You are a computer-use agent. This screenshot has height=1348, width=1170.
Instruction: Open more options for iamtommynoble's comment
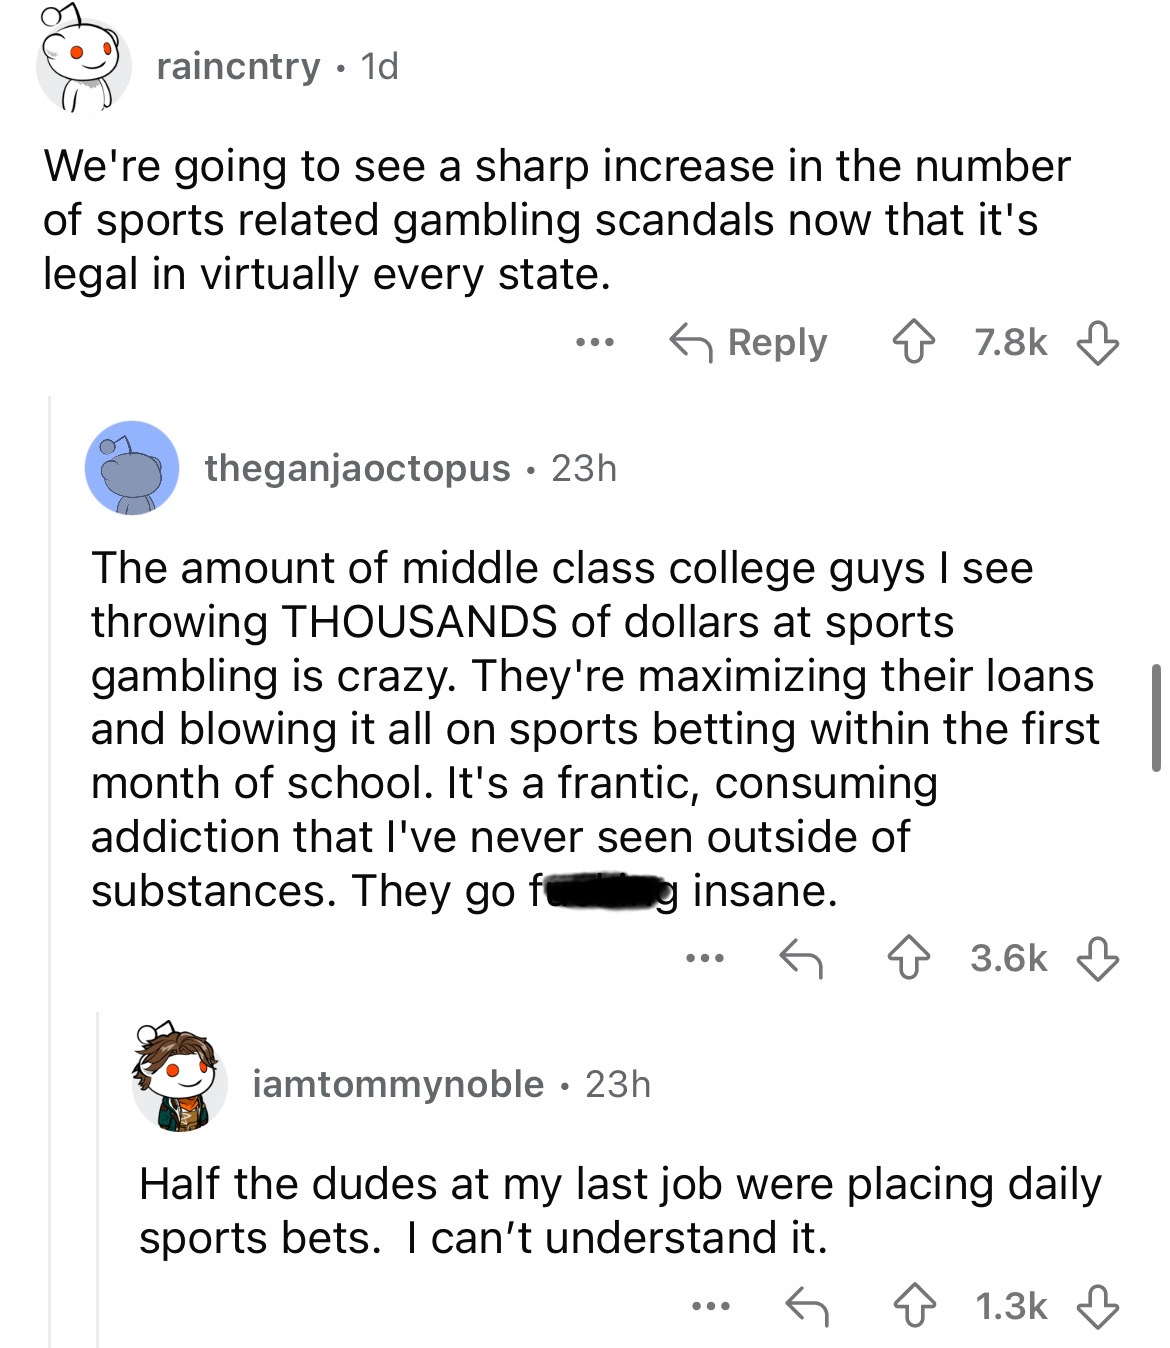pyautogui.click(x=710, y=1306)
